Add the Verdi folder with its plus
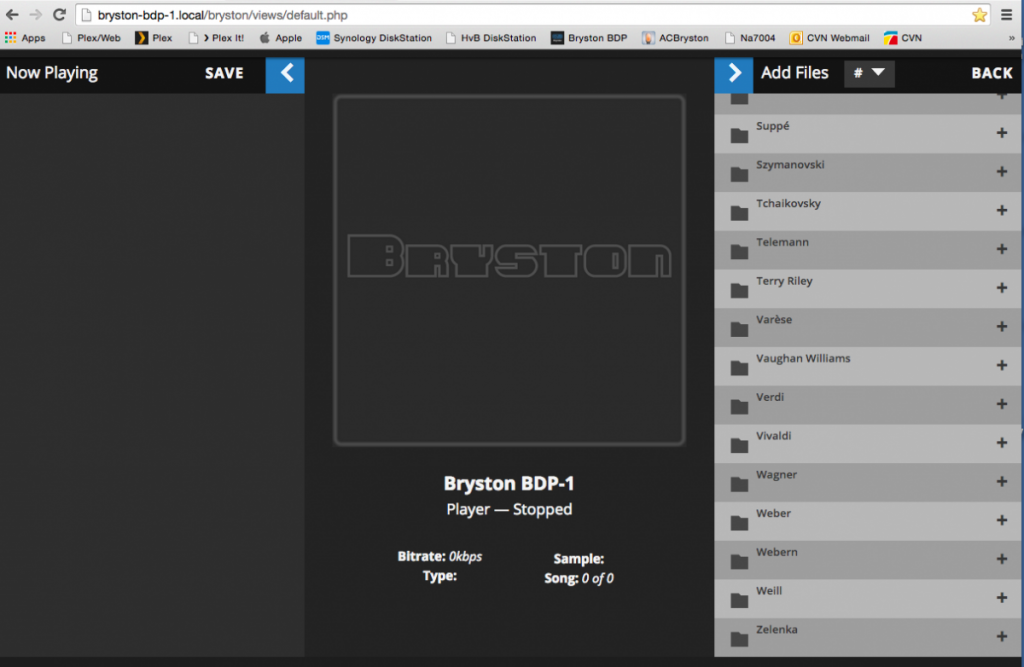Screen dimensions: 1024x667 [1002, 404]
